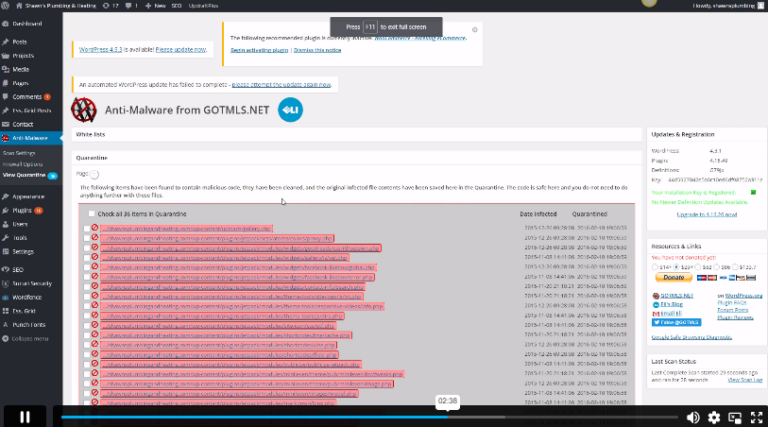Open the New content dropdown in admin bar

pyautogui.click(x=155, y=6)
